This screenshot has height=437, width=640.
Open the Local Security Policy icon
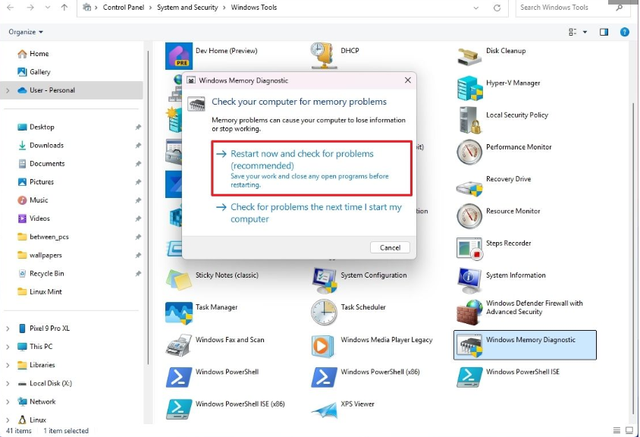point(470,120)
